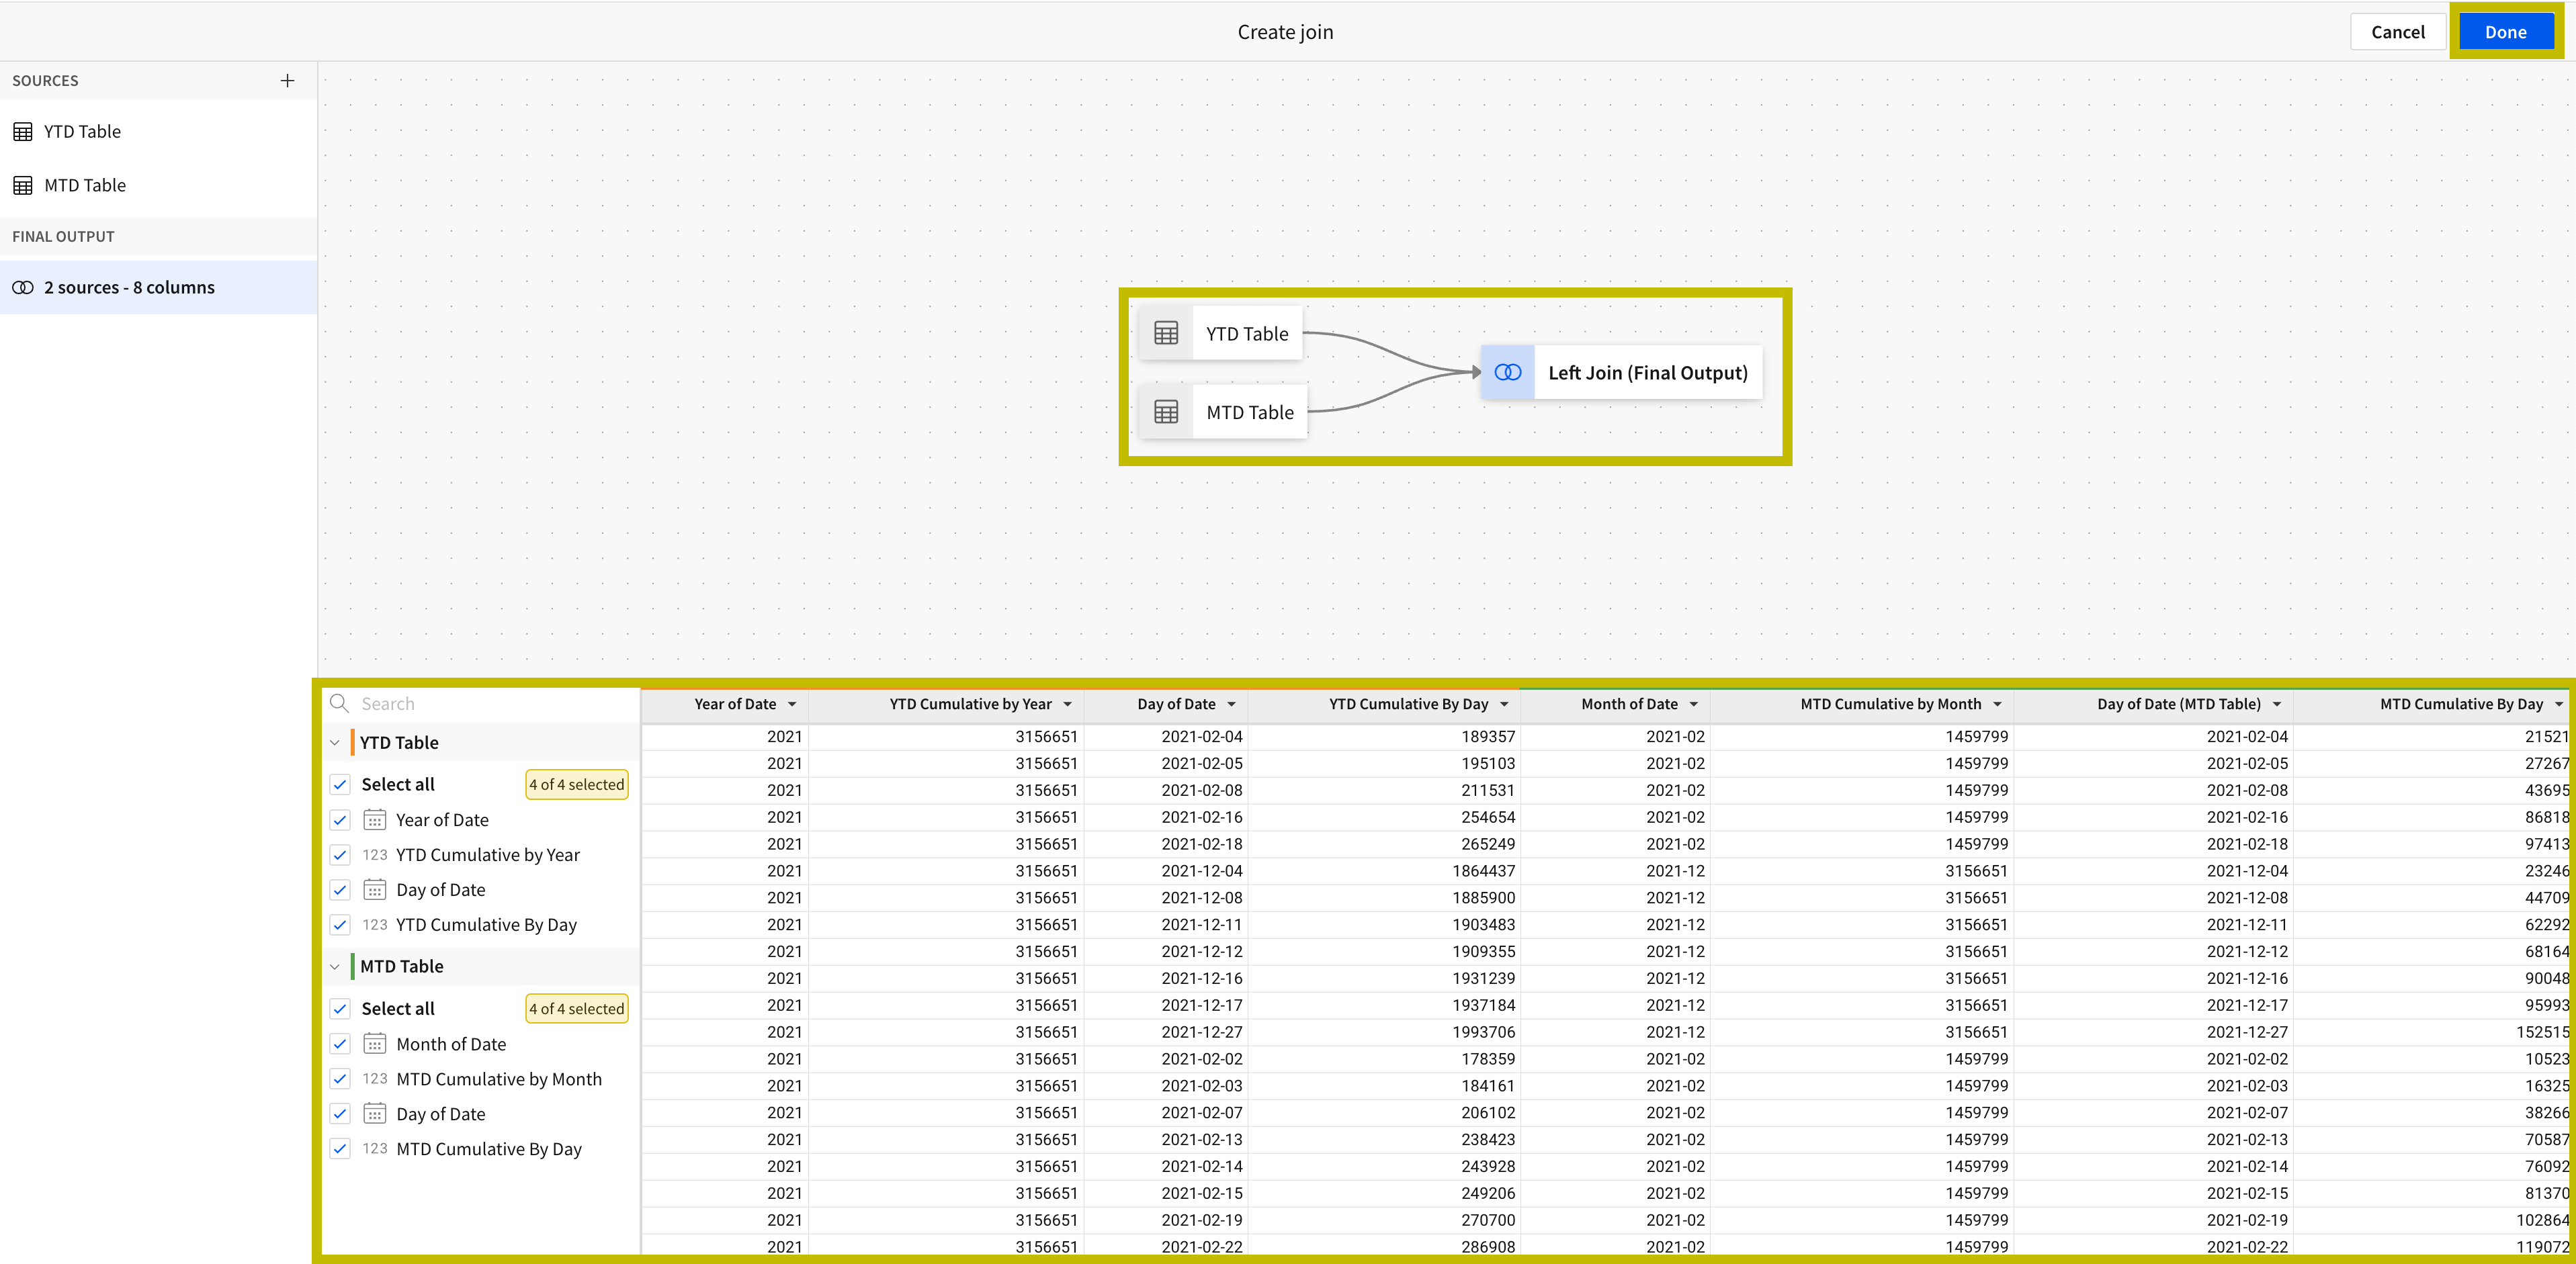Click the Done button

click(2506, 31)
